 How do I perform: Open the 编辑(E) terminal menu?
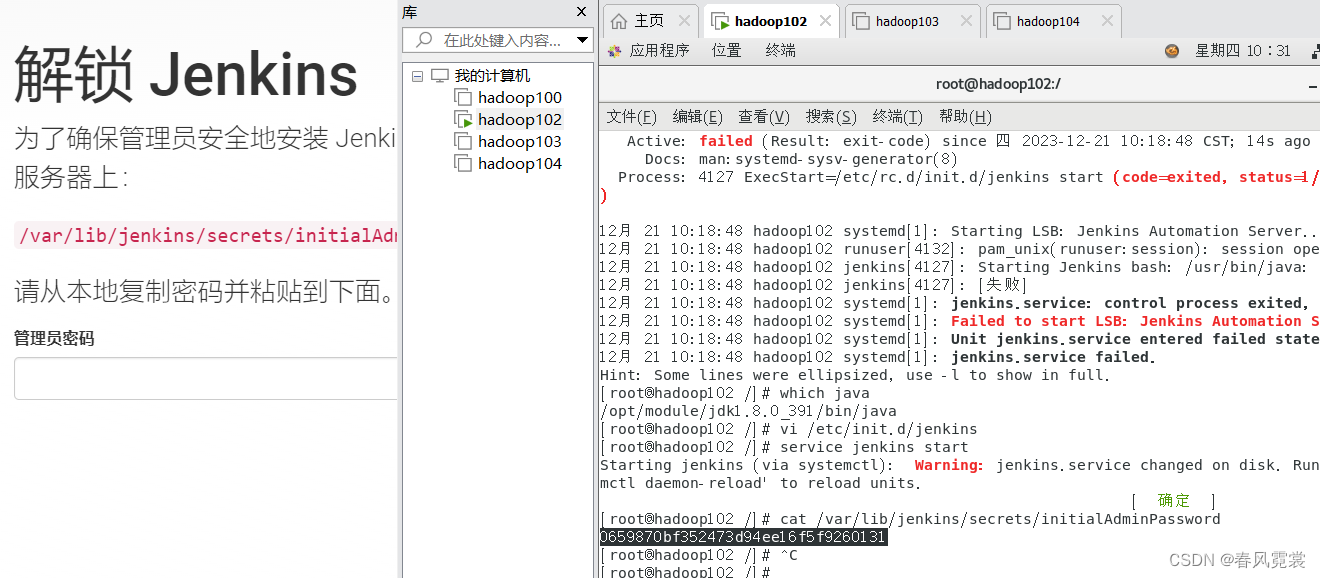tap(698, 117)
